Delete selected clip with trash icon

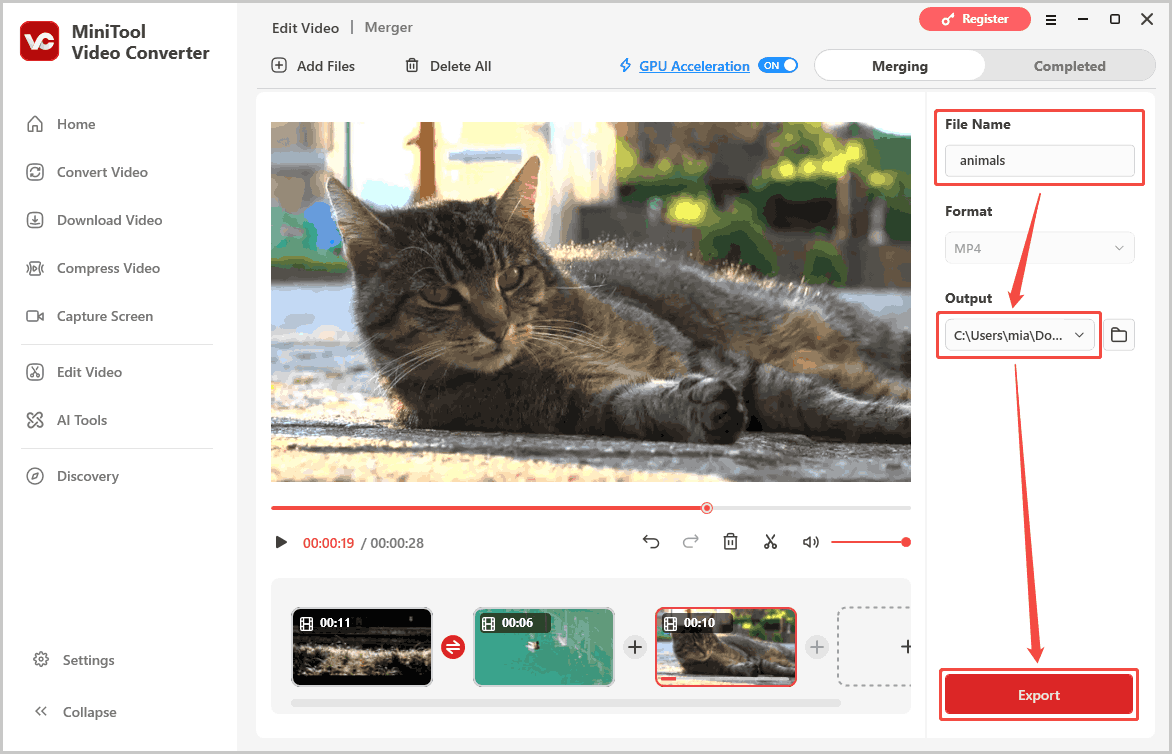[x=730, y=542]
